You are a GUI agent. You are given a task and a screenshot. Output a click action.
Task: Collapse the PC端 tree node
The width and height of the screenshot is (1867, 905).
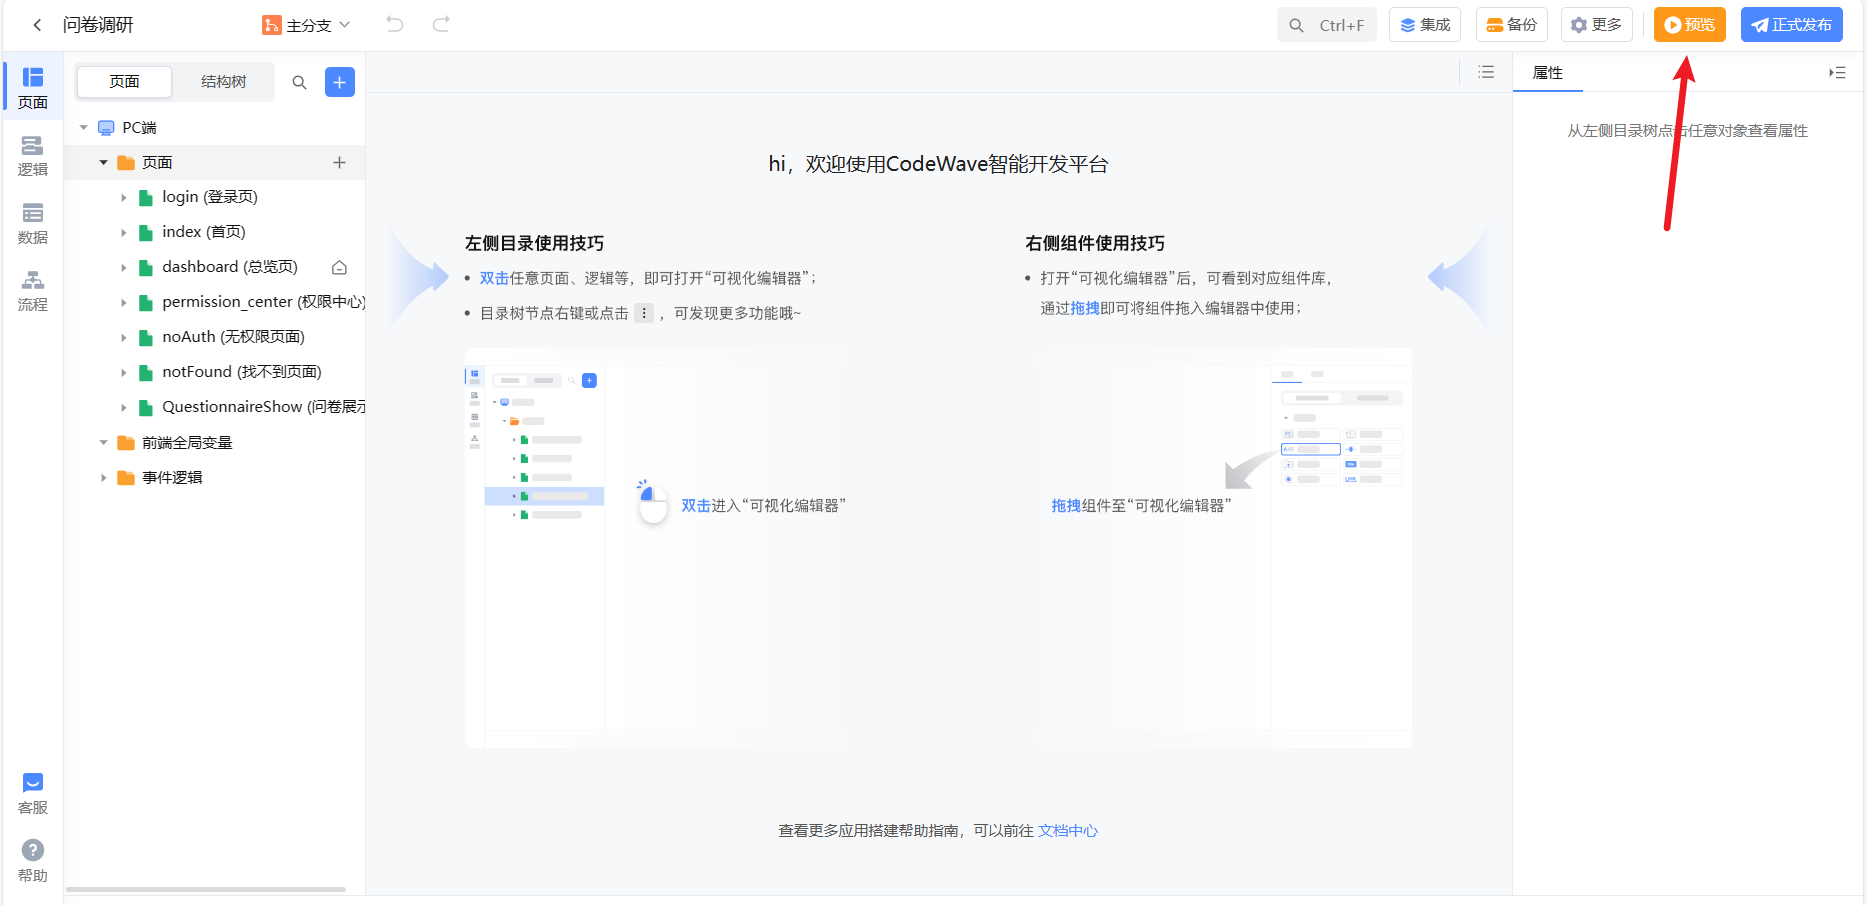click(x=84, y=128)
